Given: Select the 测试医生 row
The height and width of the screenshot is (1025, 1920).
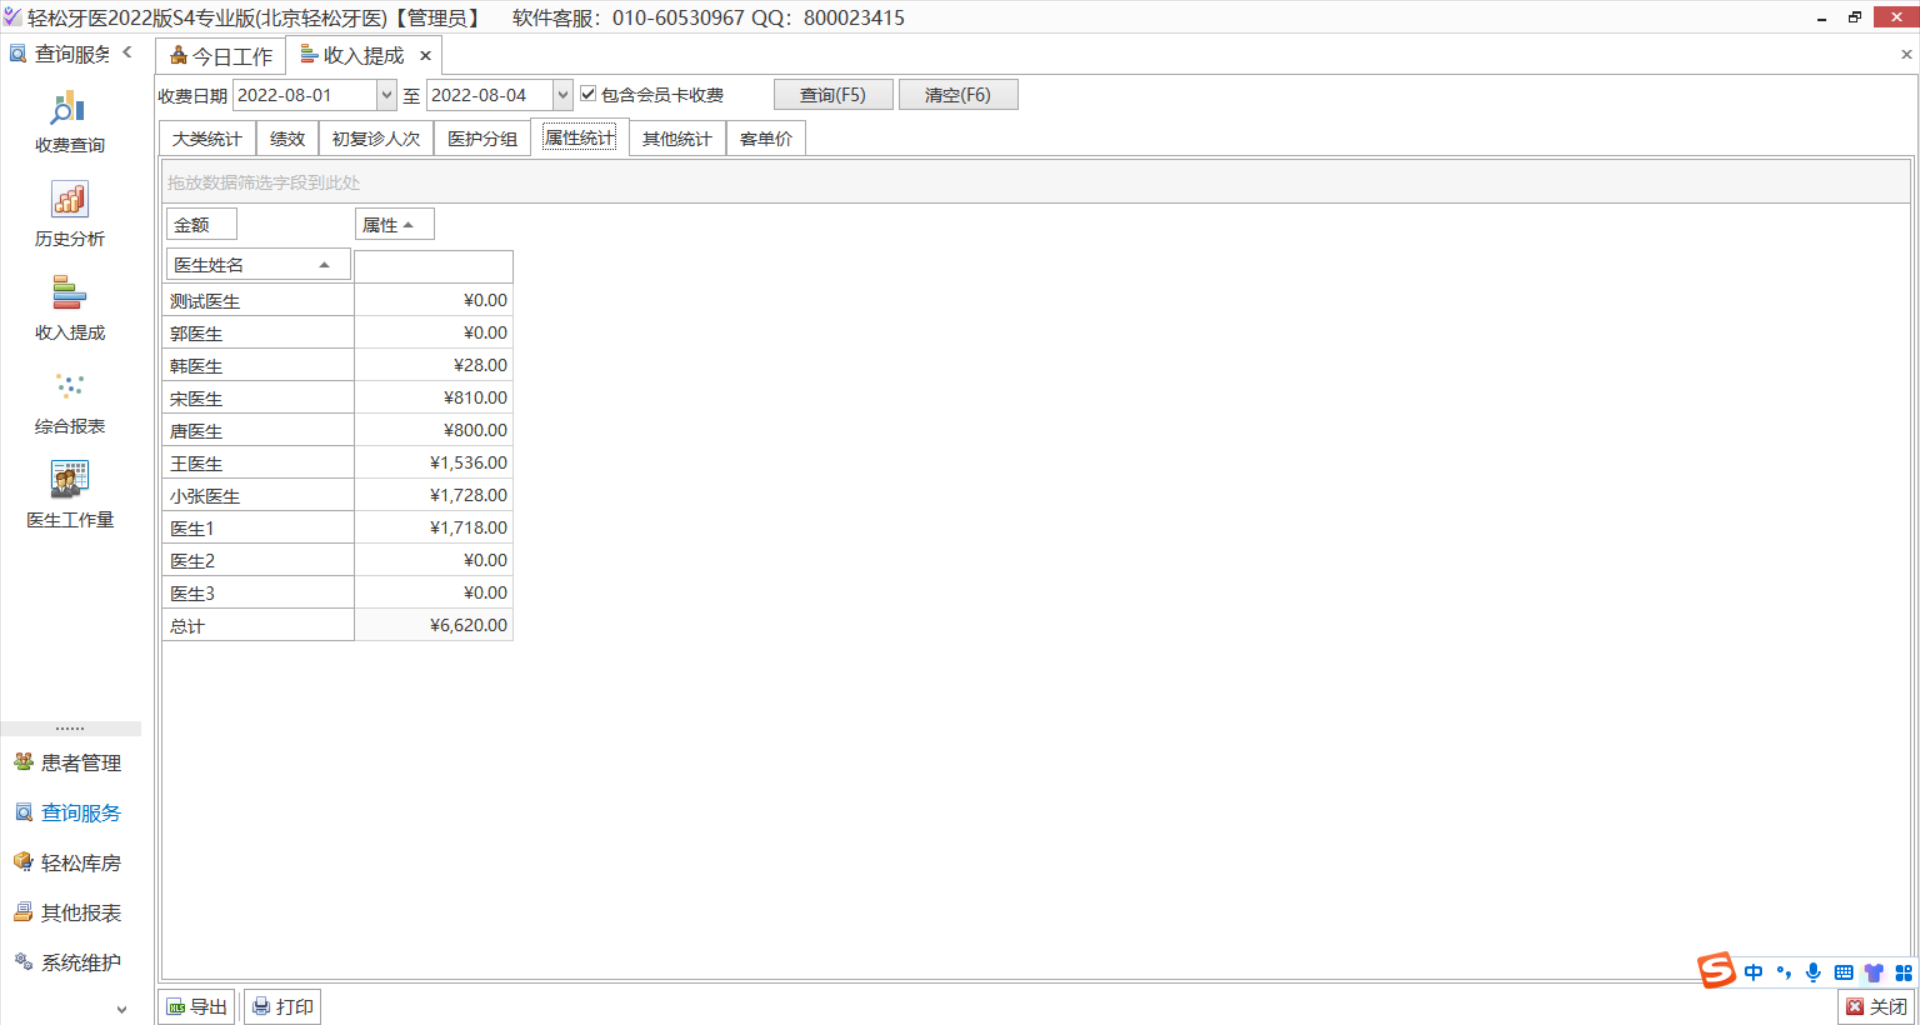Looking at the screenshot, I should [258, 300].
